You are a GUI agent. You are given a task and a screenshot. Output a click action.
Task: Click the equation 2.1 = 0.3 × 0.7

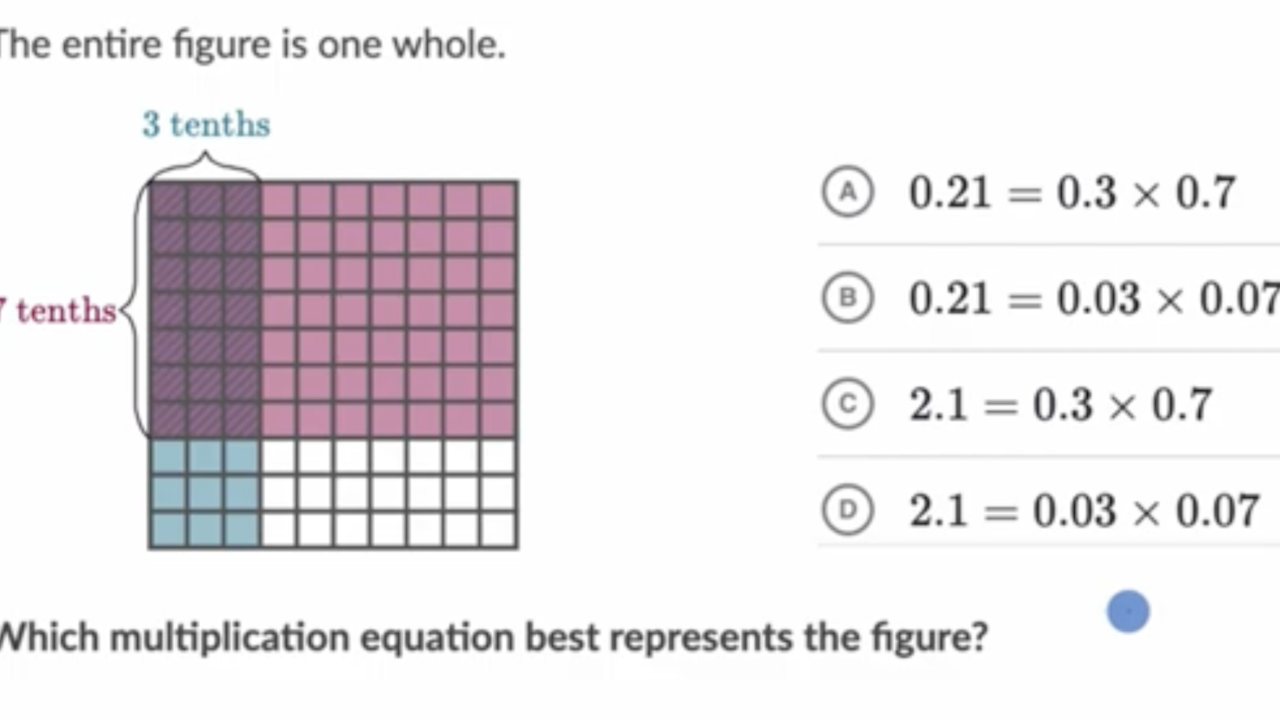[x=1060, y=404]
